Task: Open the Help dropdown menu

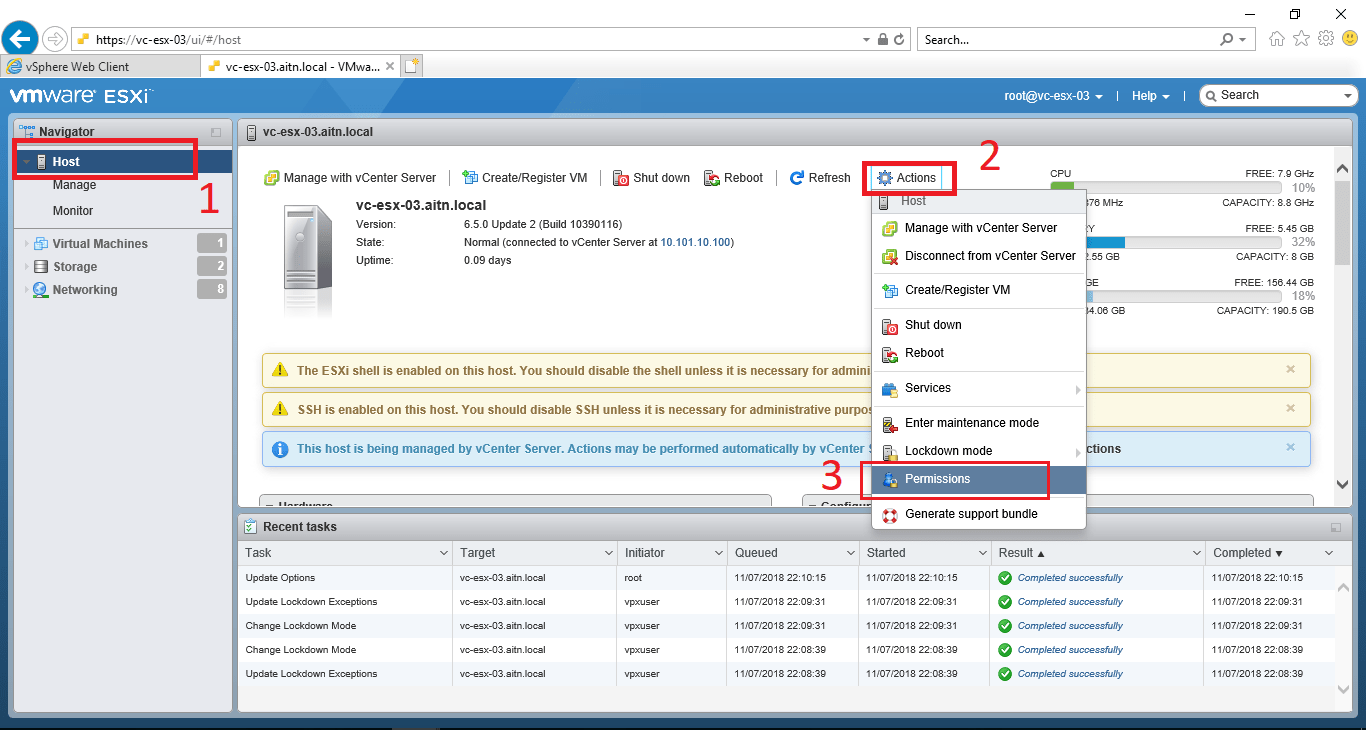Action: coord(1150,96)
